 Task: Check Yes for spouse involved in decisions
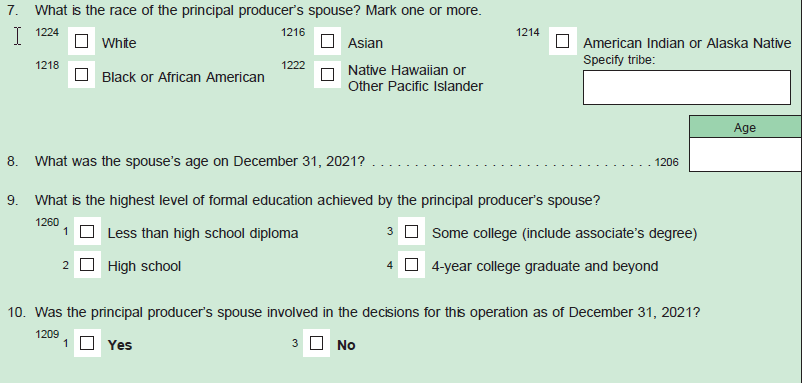point(87,343)
